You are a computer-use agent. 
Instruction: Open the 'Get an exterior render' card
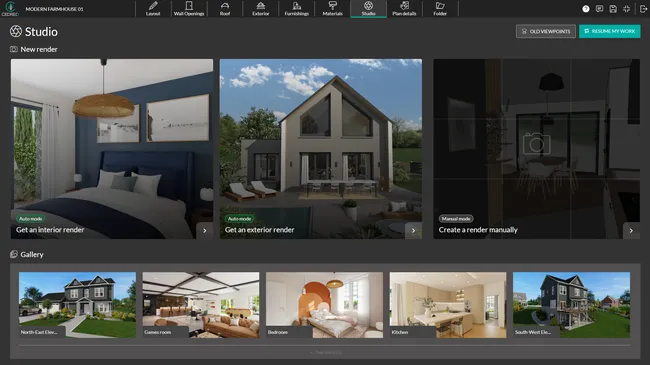coord(321,148)
